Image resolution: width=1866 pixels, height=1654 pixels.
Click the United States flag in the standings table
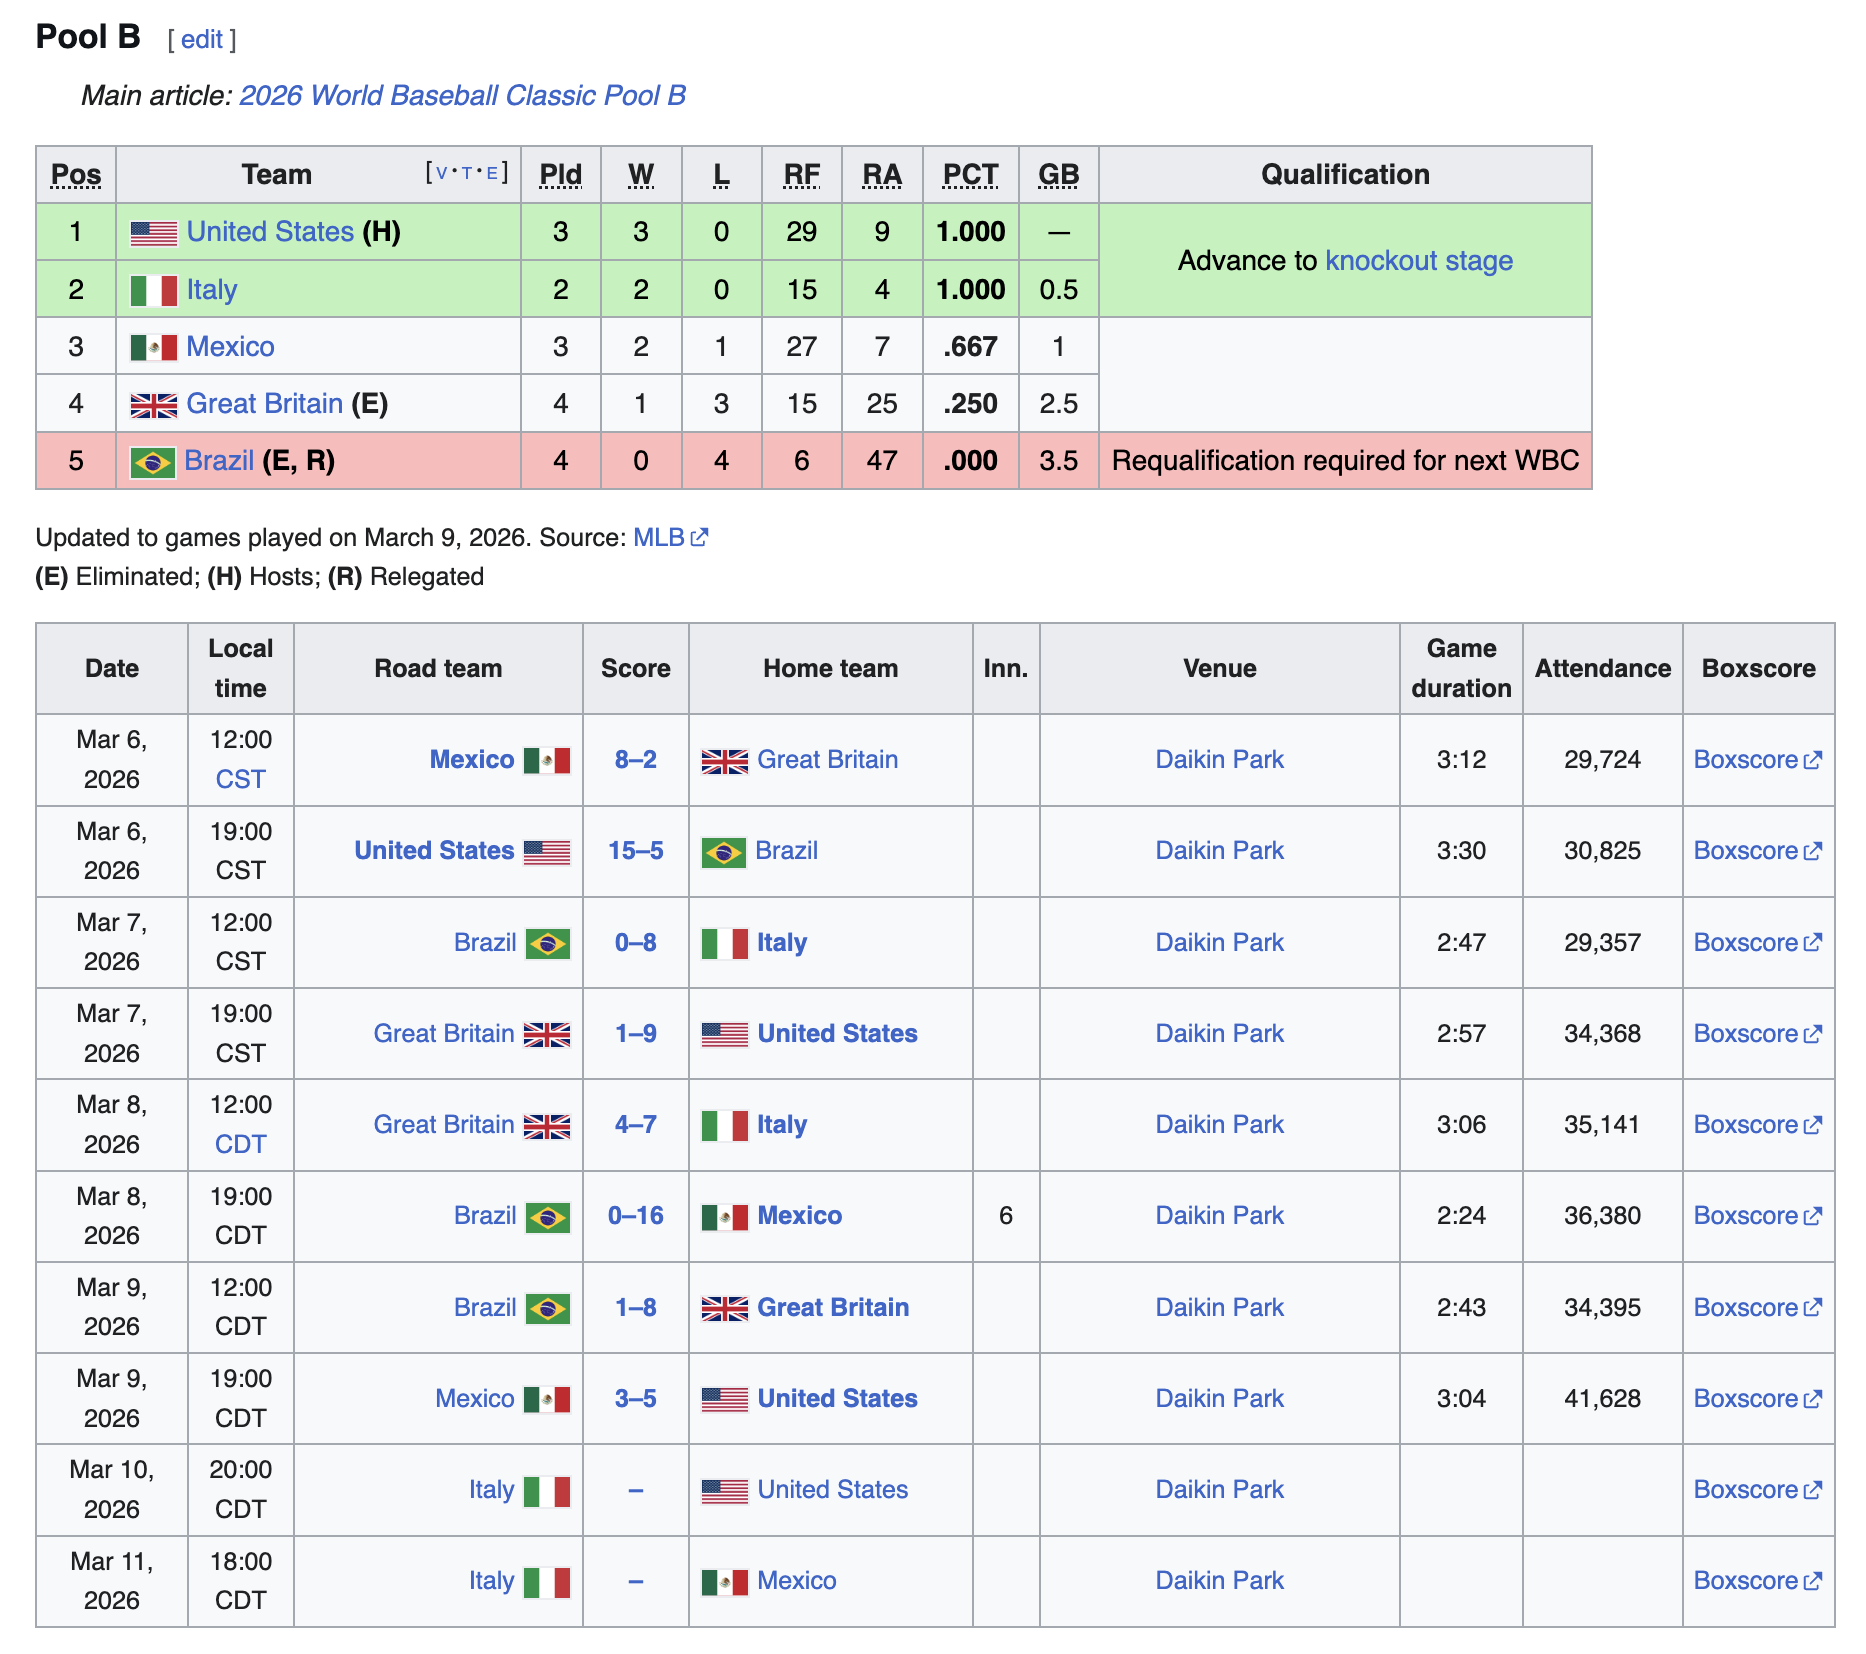(x=154, y=233)
